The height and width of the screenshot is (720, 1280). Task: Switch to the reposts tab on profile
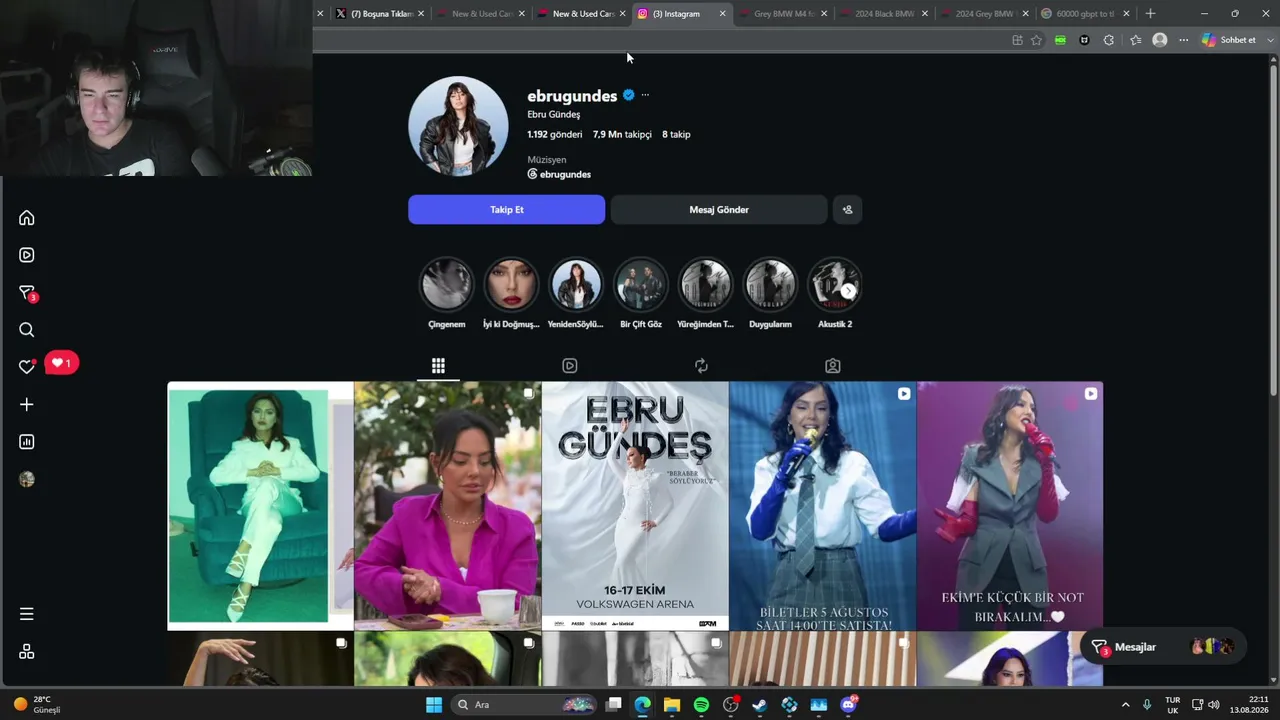[x=701, y=366]
